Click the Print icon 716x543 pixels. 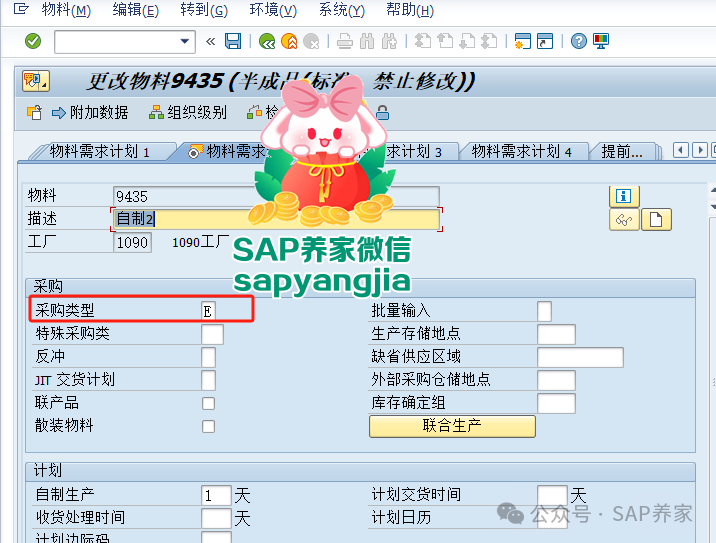coord(345,42)
